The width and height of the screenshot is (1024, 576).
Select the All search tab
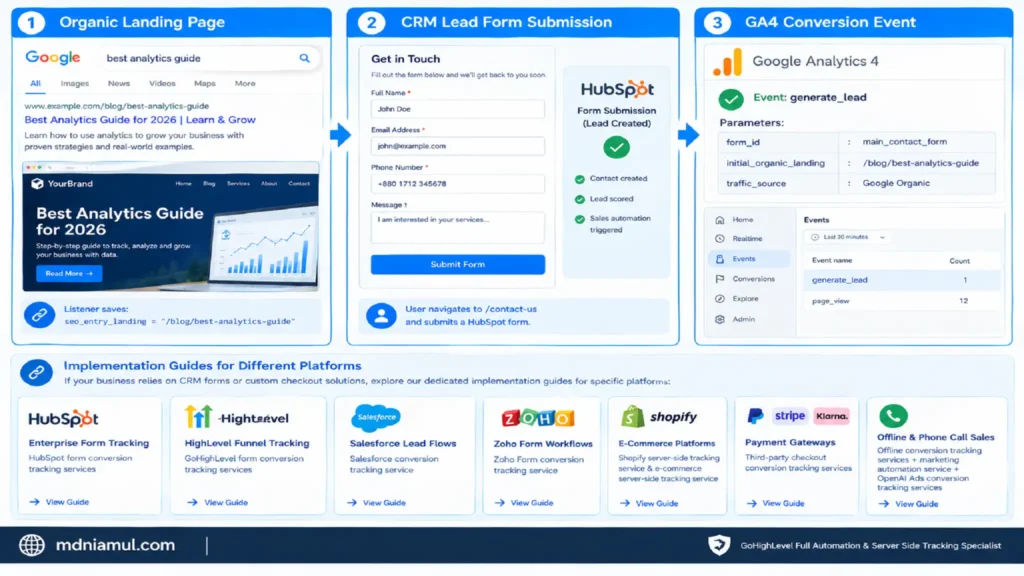[35, 84]
